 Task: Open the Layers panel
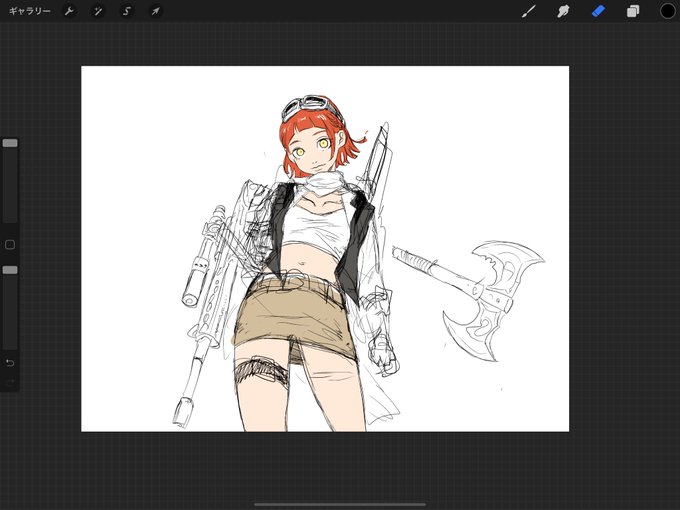click(633, 11)
